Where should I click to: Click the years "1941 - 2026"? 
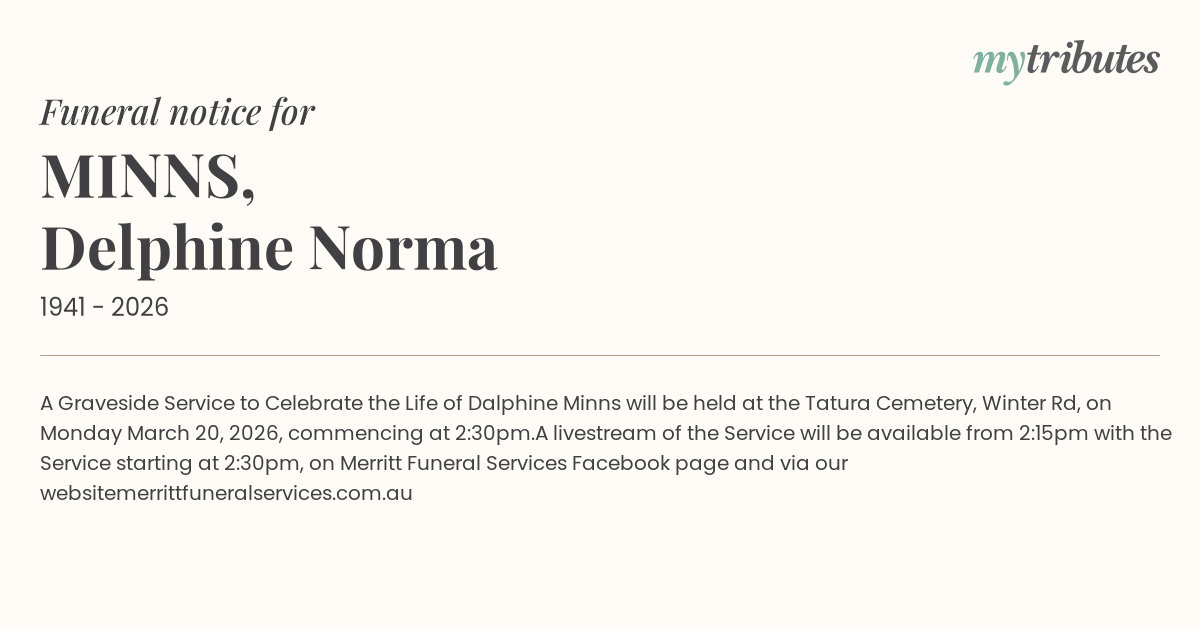click(x=104, y=307)
